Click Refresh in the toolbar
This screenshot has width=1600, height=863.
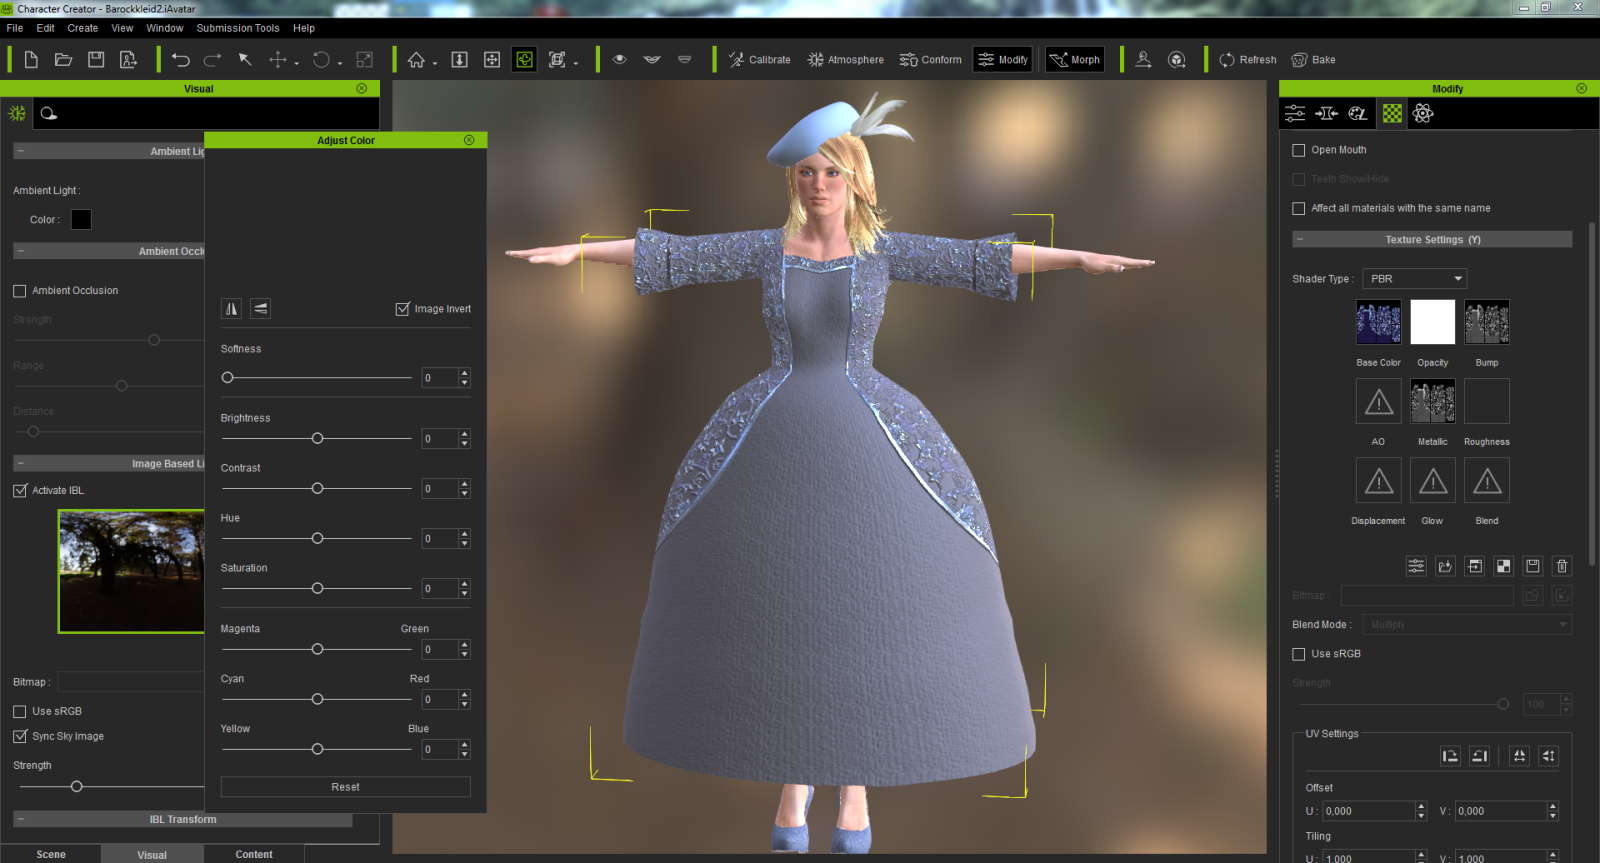pos(1247,60)
